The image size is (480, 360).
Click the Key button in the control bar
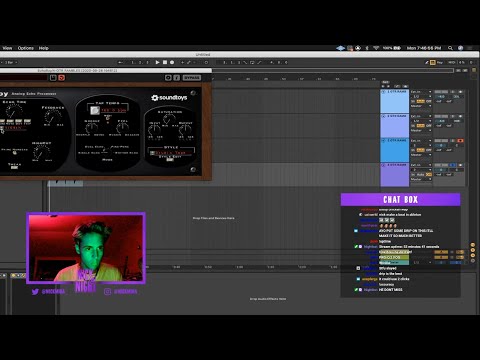[440, 62]
